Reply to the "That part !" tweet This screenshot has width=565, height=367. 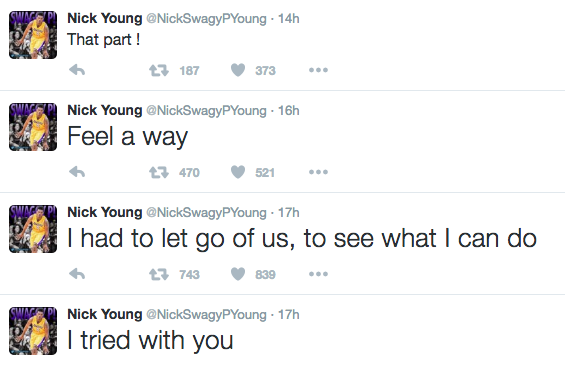tap(77, 70)
